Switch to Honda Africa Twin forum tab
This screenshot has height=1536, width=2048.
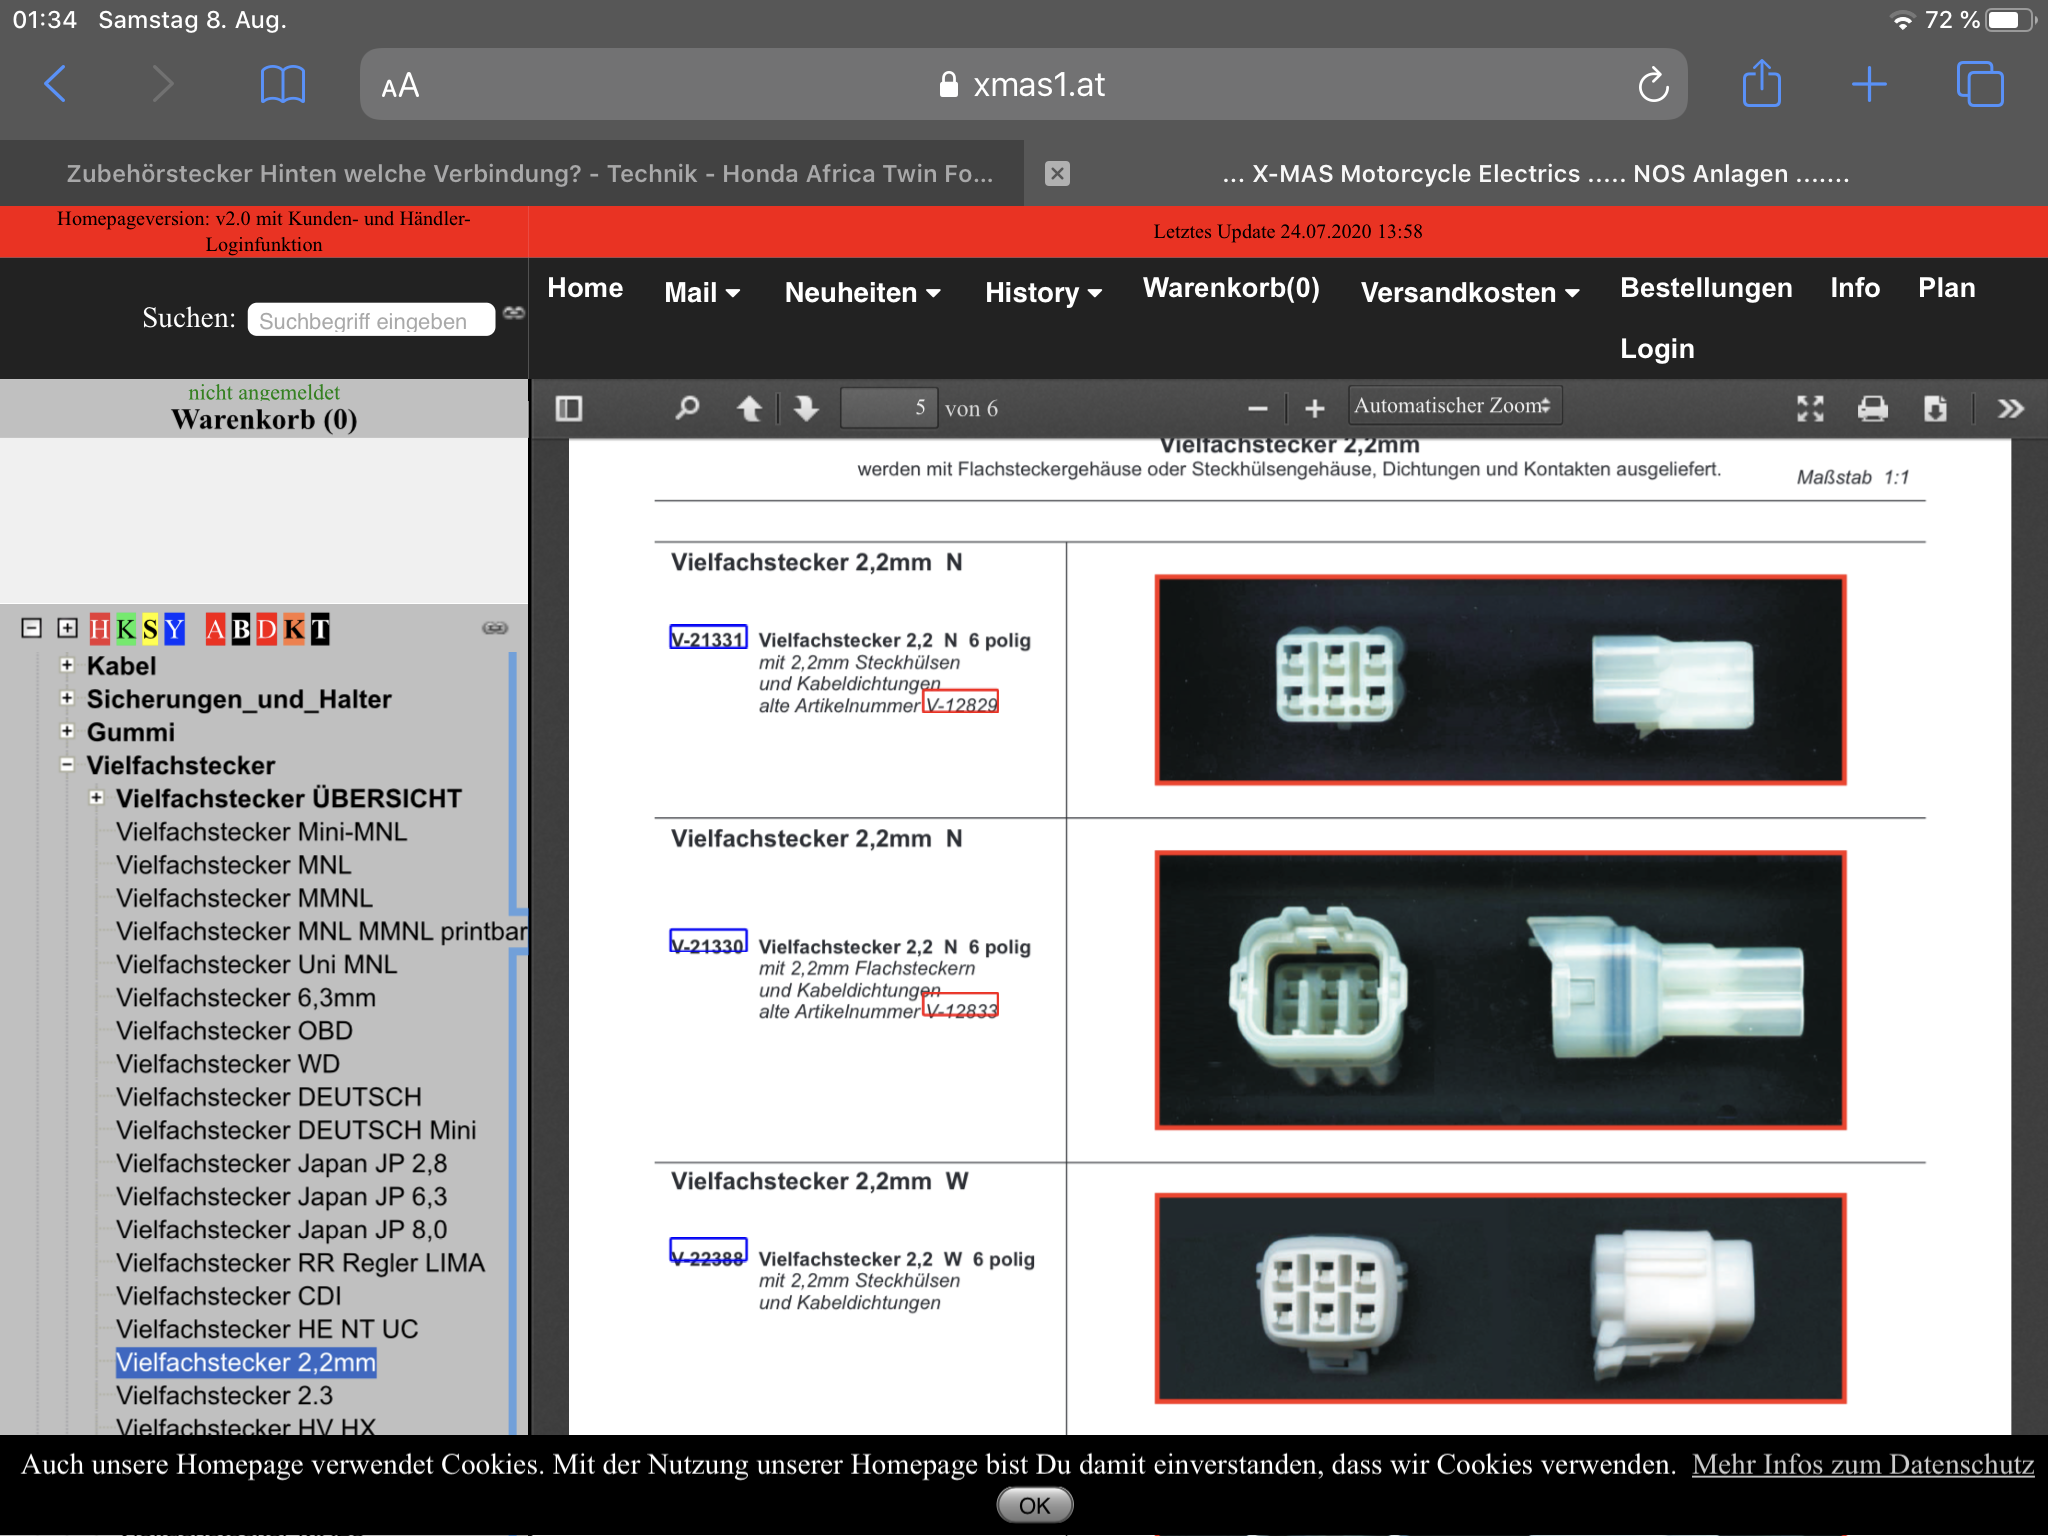click(530, 174)
